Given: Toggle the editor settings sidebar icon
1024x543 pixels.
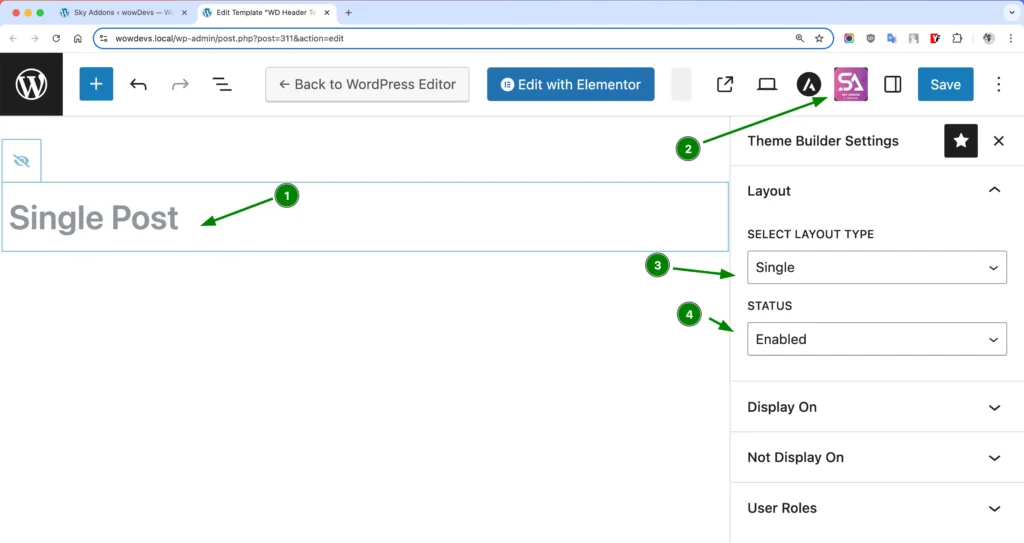Looking at the screenshot, I should 893,84.
